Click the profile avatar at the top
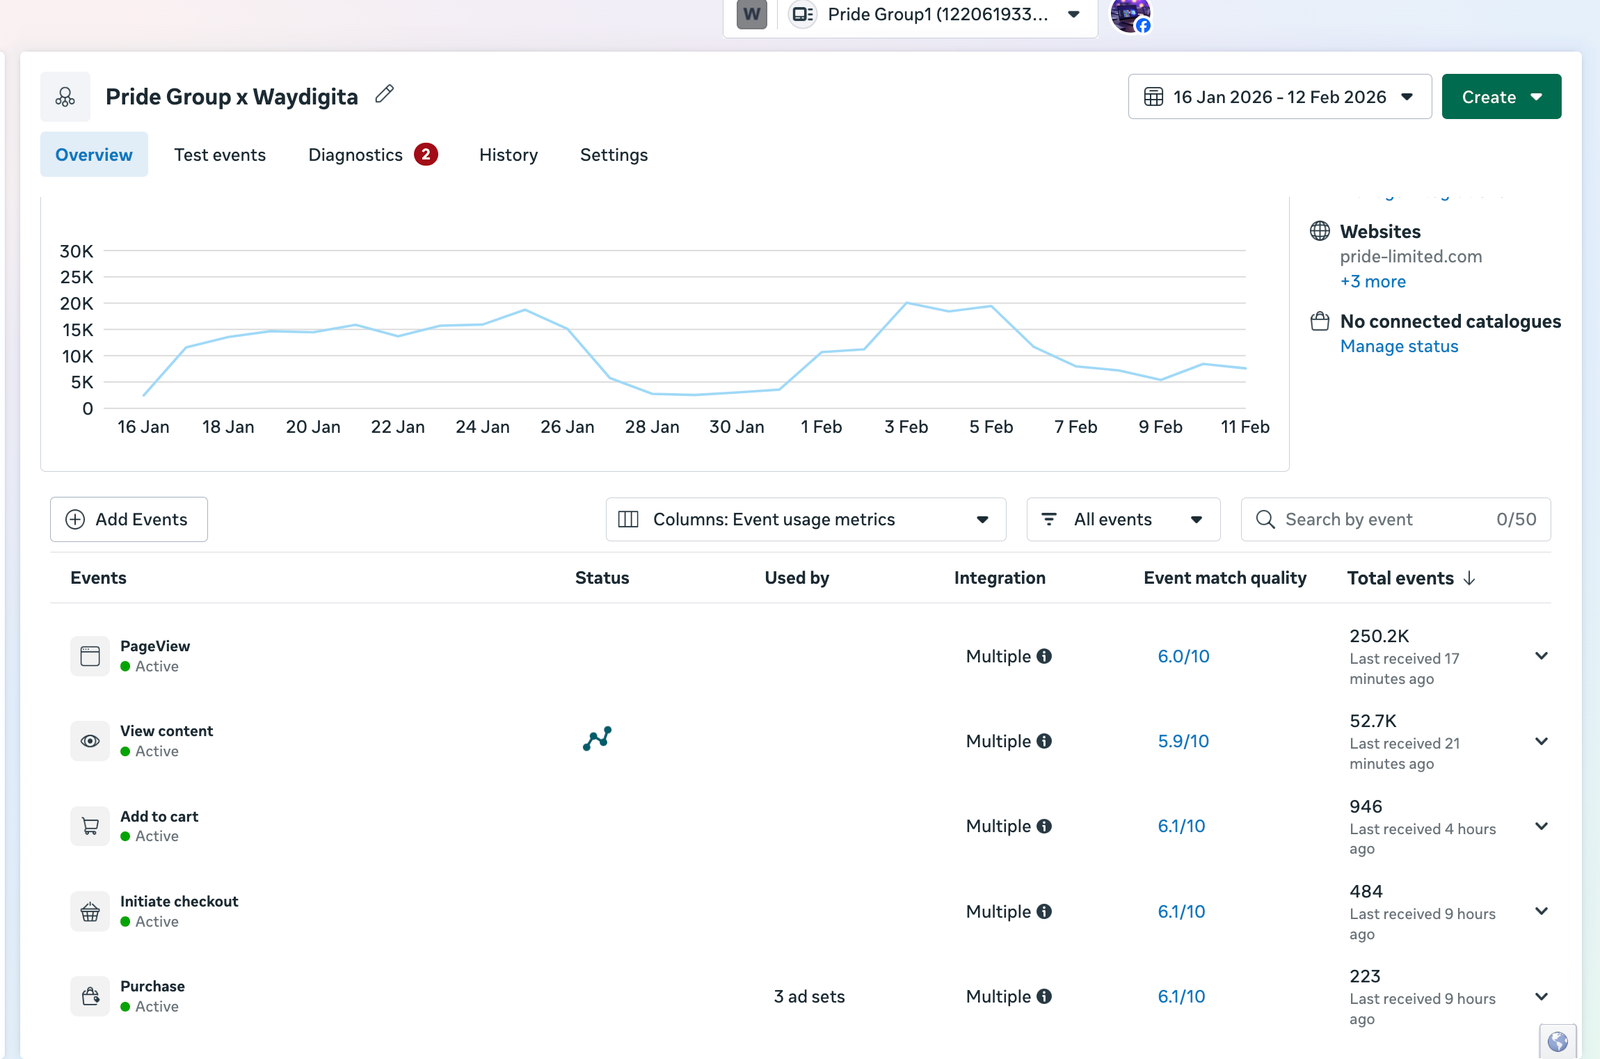The height and width of the screenshot is (1059, 1600). [x=1130, y=15]
